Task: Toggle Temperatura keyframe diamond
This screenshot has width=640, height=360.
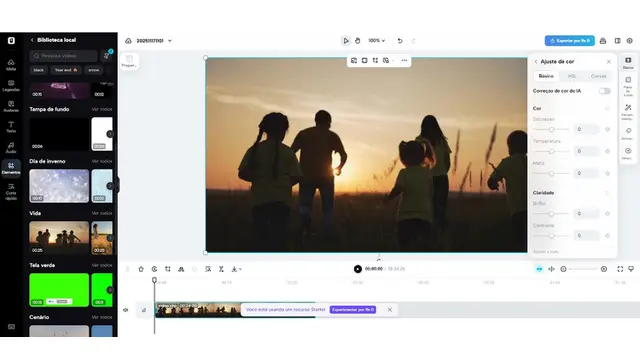Action: pos(607,151)
